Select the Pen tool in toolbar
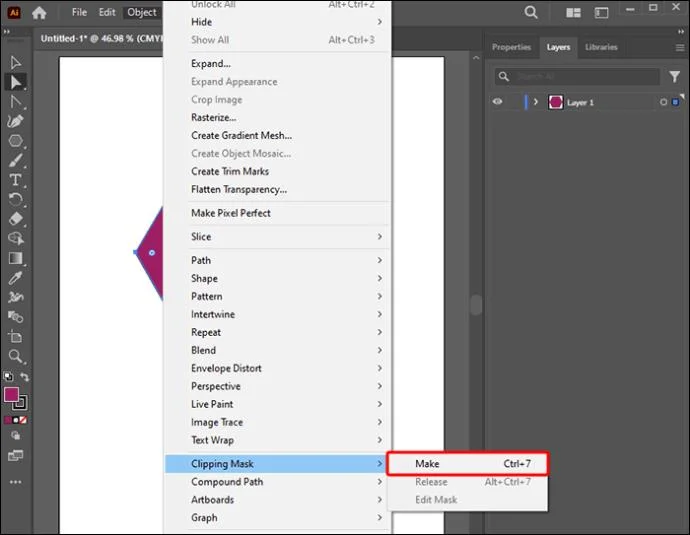The width and height of the screenshot is (690, 535). tap(15, 121)
